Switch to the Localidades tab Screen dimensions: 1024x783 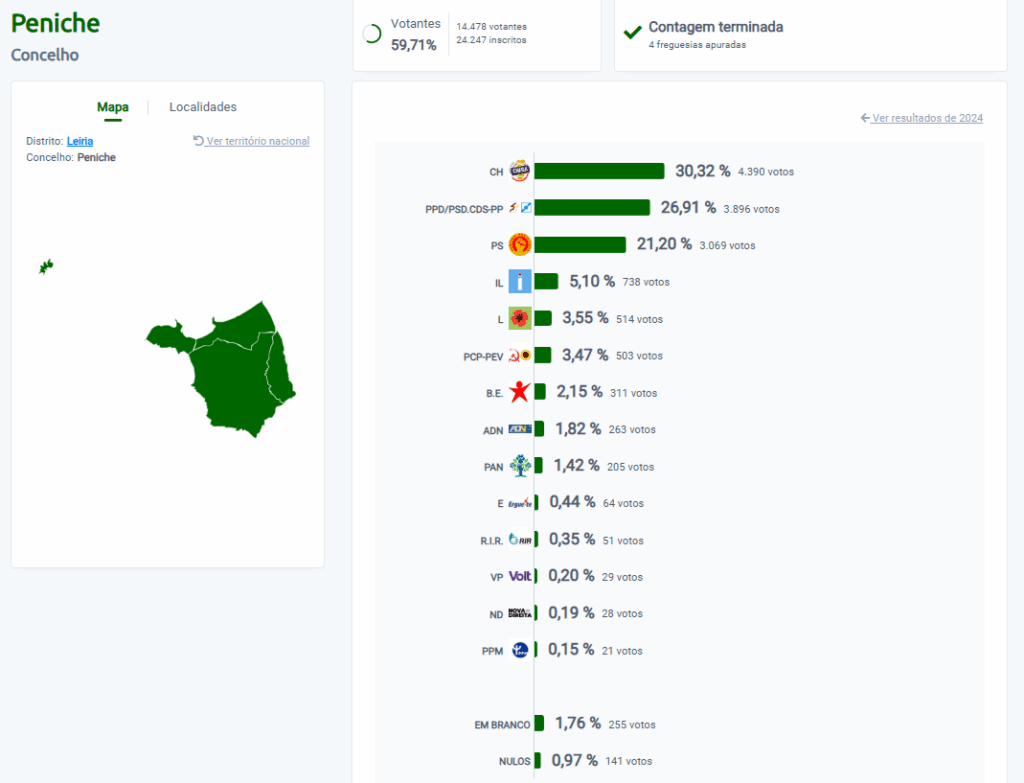pos(203,107)
